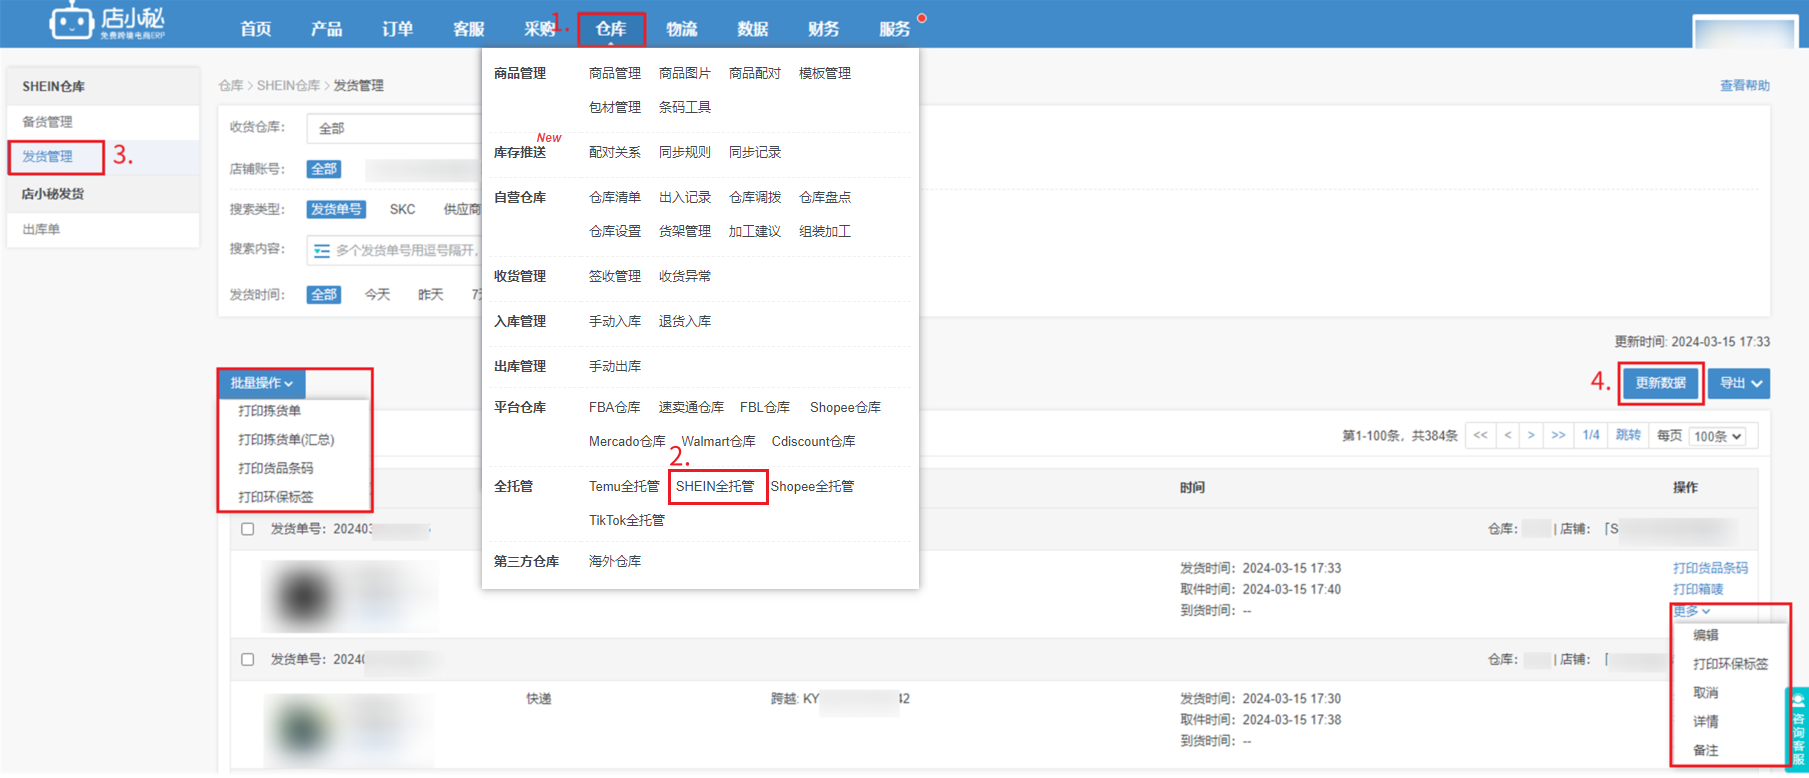Open Cdiscount仓库 menu entry
Image resolution: width=1809 pixels, height=778 pixels.
(814, 441)
